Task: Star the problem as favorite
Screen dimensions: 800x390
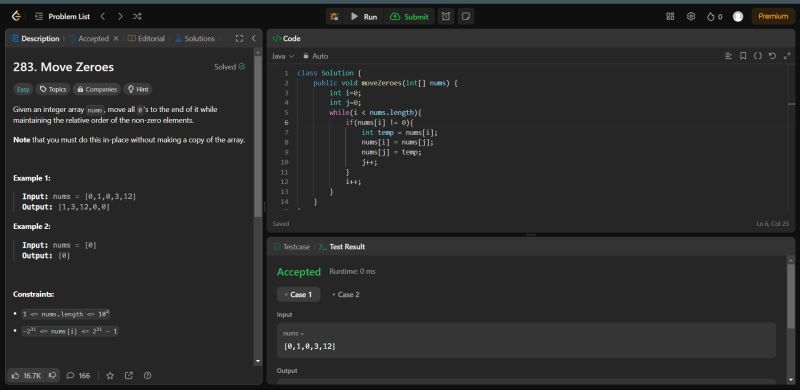Action: click(110, 376)
